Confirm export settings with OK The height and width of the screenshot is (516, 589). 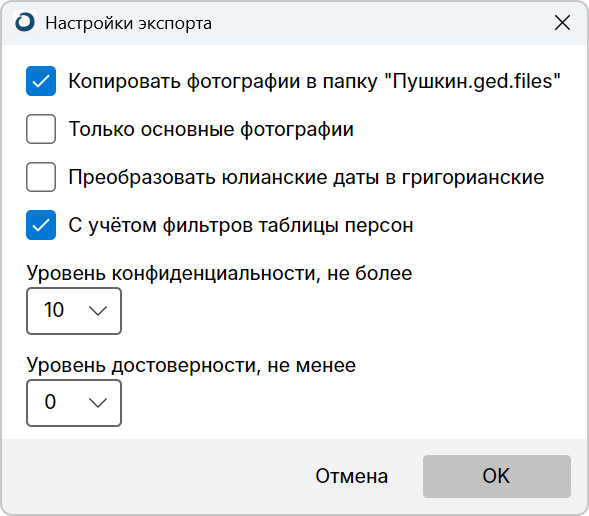(497, 477)
